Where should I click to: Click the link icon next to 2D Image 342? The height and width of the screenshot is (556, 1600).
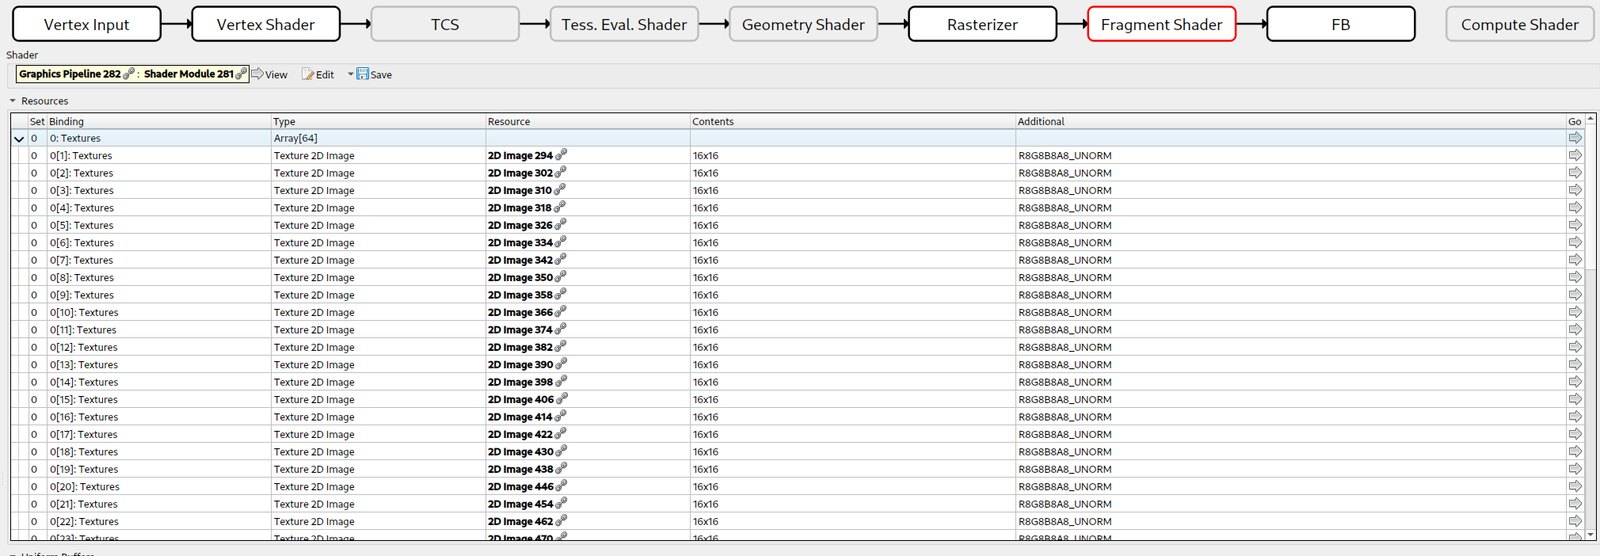click(x=561, y=259)
